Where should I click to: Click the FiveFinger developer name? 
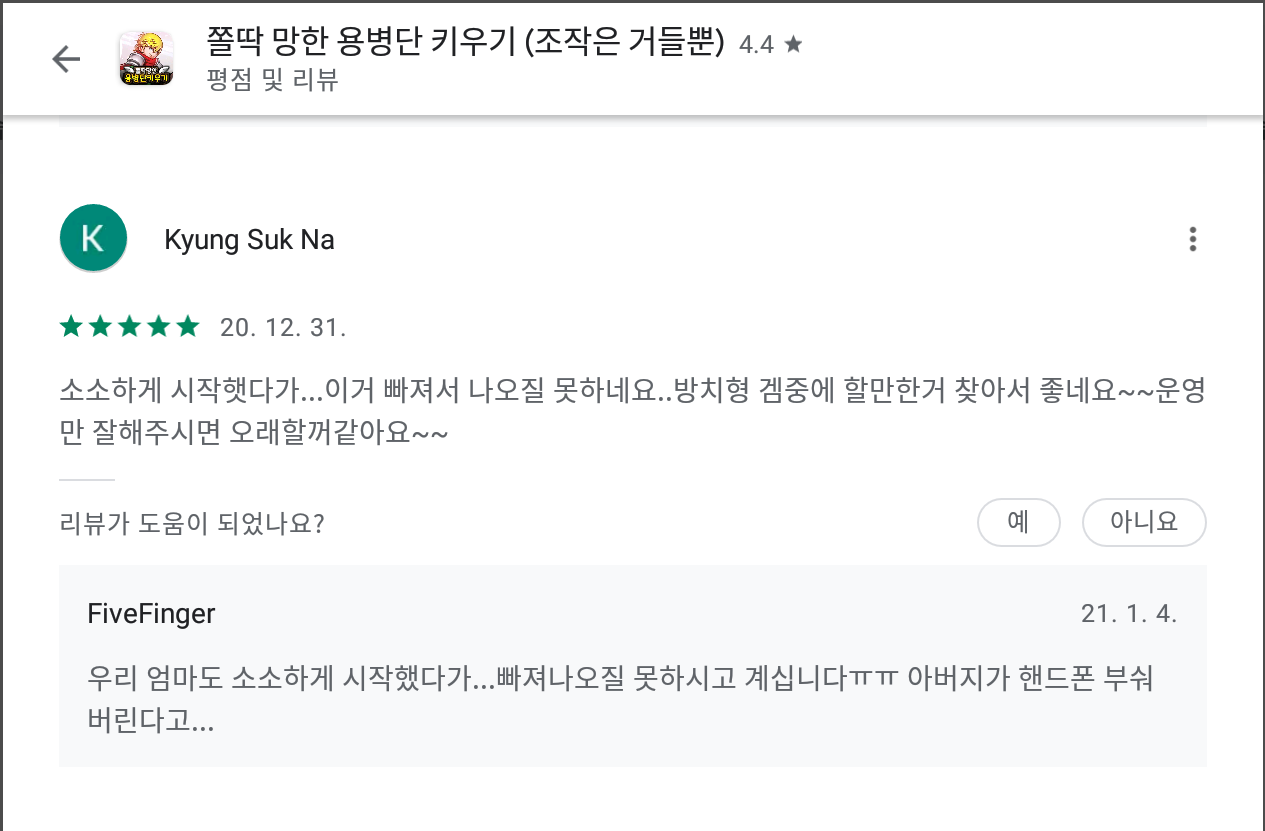(x=151, y=613)
